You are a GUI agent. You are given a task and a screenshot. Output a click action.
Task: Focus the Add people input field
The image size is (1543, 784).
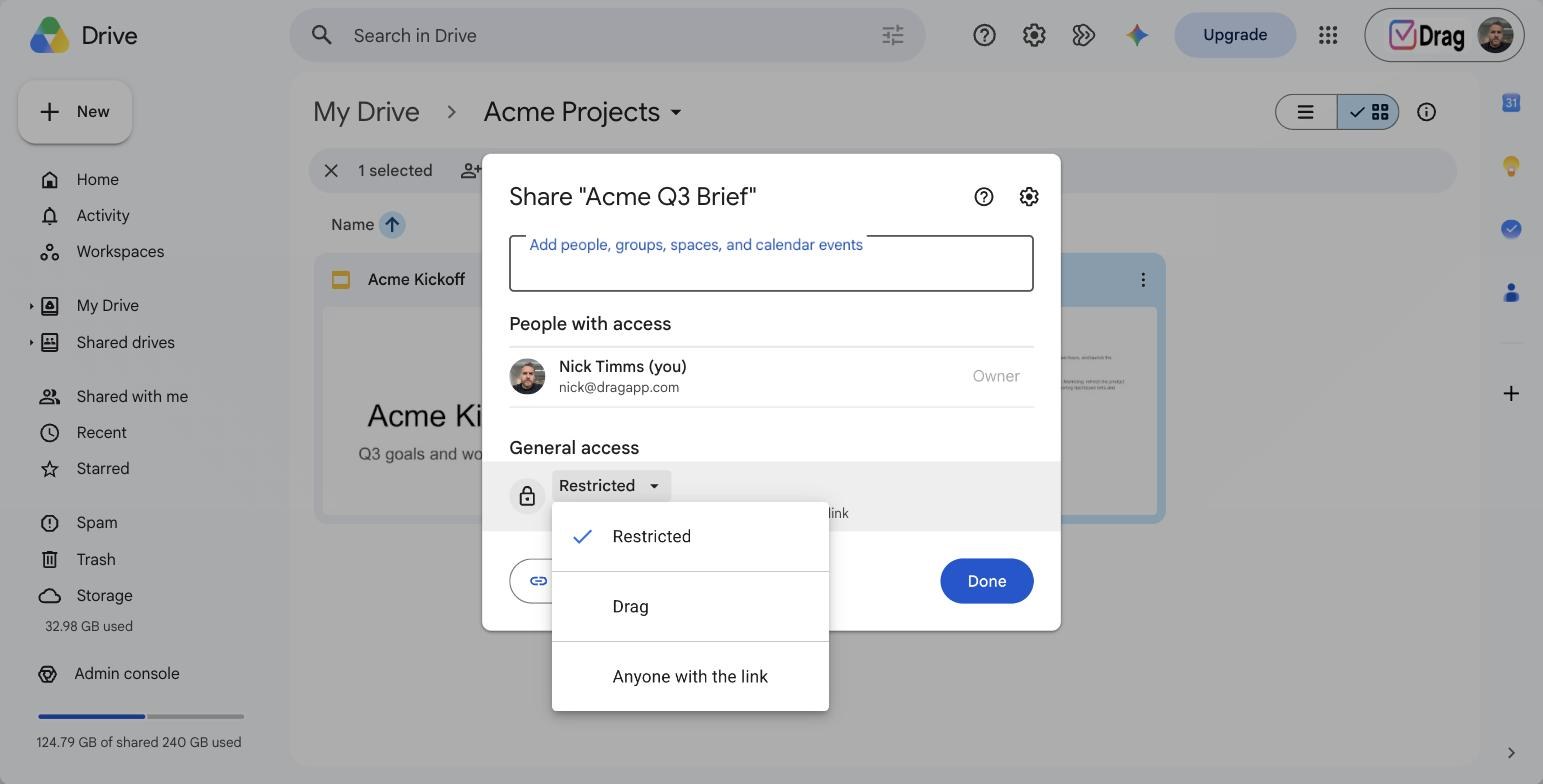(x=771, y=264)
